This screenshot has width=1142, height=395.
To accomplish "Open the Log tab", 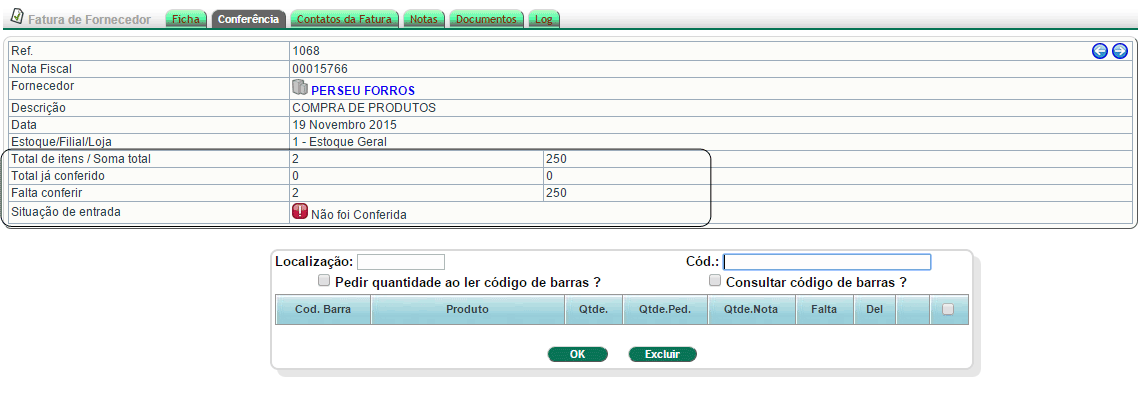I will [543, 20].
